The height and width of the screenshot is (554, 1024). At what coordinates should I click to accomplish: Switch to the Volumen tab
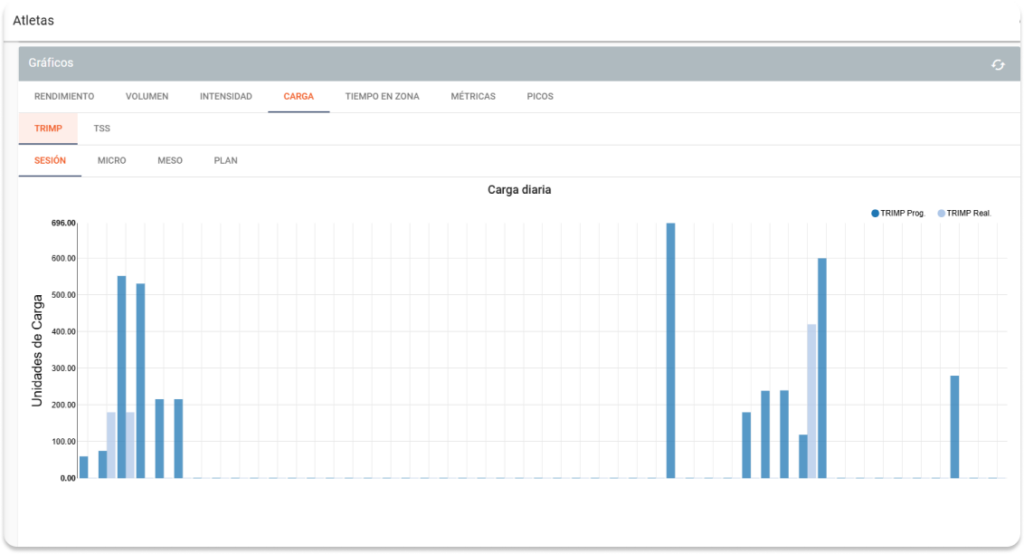point(147,97)
